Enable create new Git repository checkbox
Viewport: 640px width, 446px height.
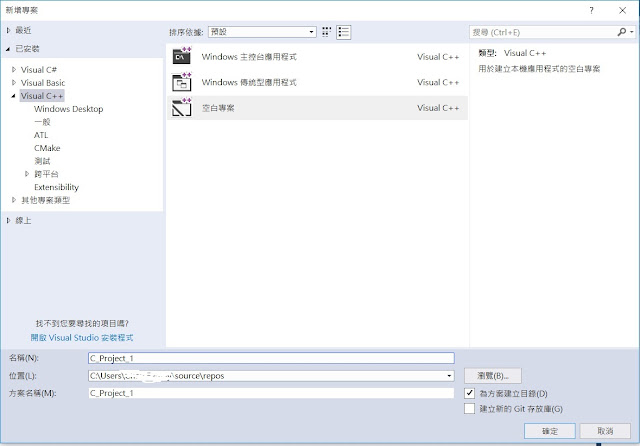point(469,408)
